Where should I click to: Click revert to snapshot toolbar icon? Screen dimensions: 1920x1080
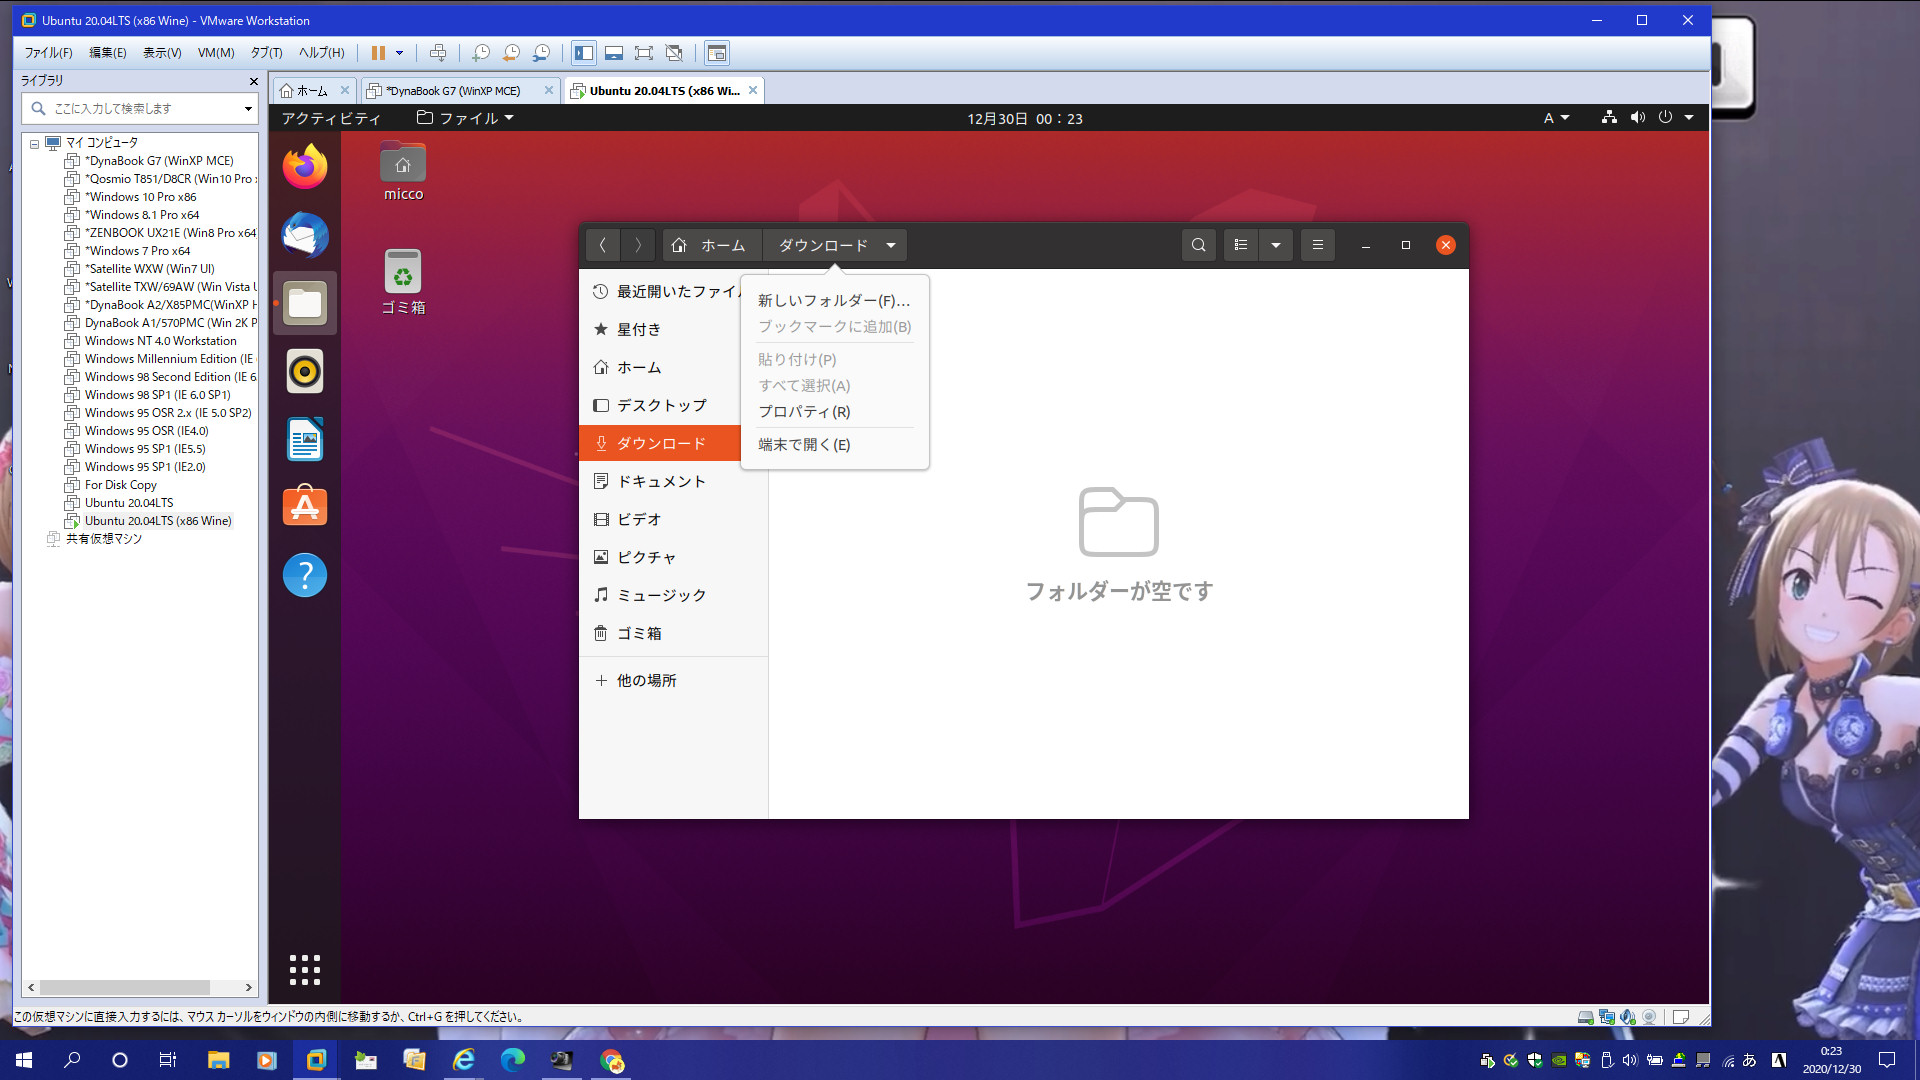coord(511,53)
